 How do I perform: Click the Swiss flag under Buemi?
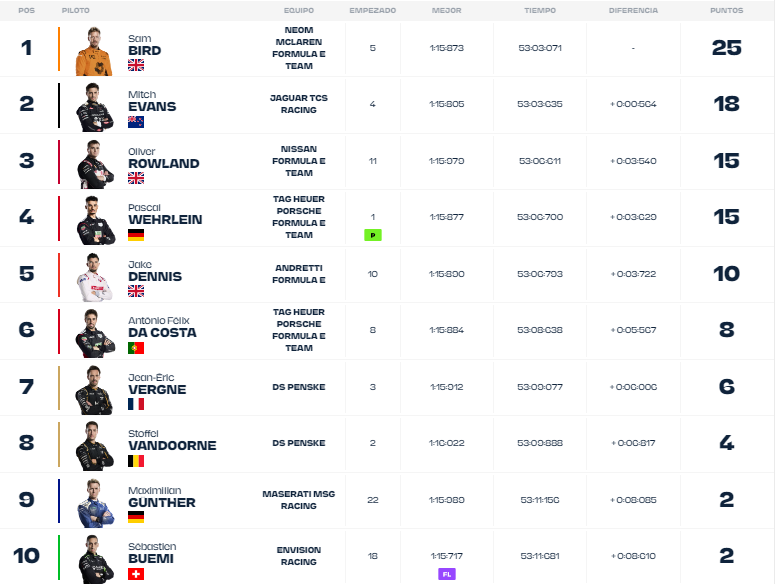[136, 574]
